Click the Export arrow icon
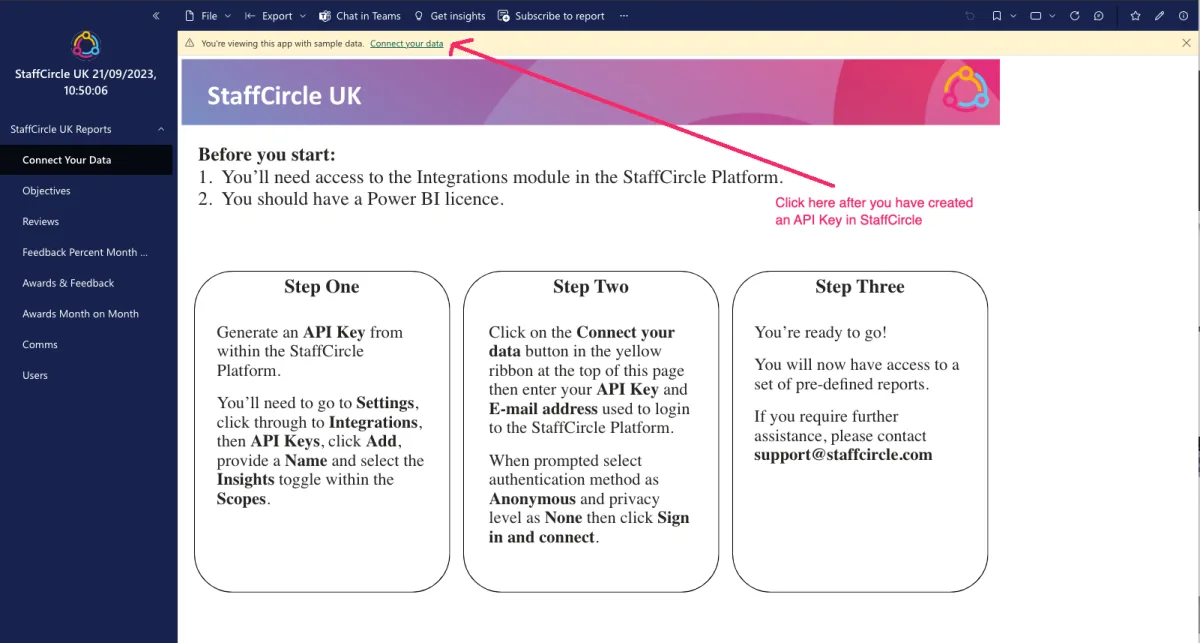This screenshot has height=643, width=1200. (250, 16)
